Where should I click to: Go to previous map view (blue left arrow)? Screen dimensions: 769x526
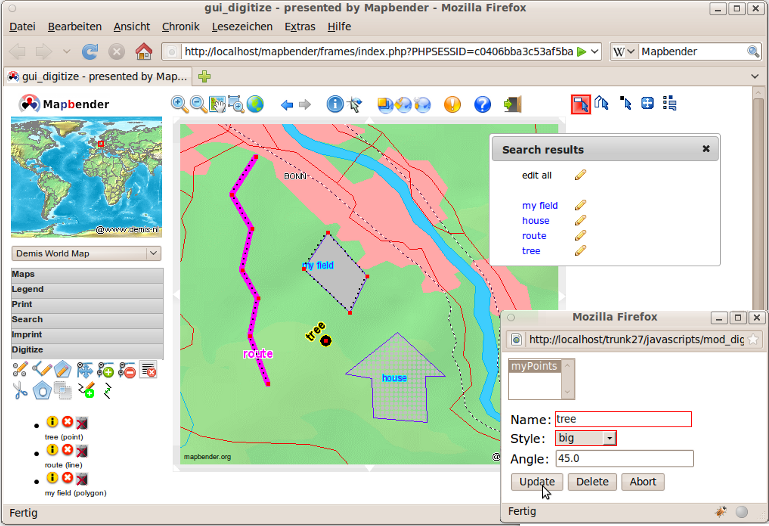[287, 104]
